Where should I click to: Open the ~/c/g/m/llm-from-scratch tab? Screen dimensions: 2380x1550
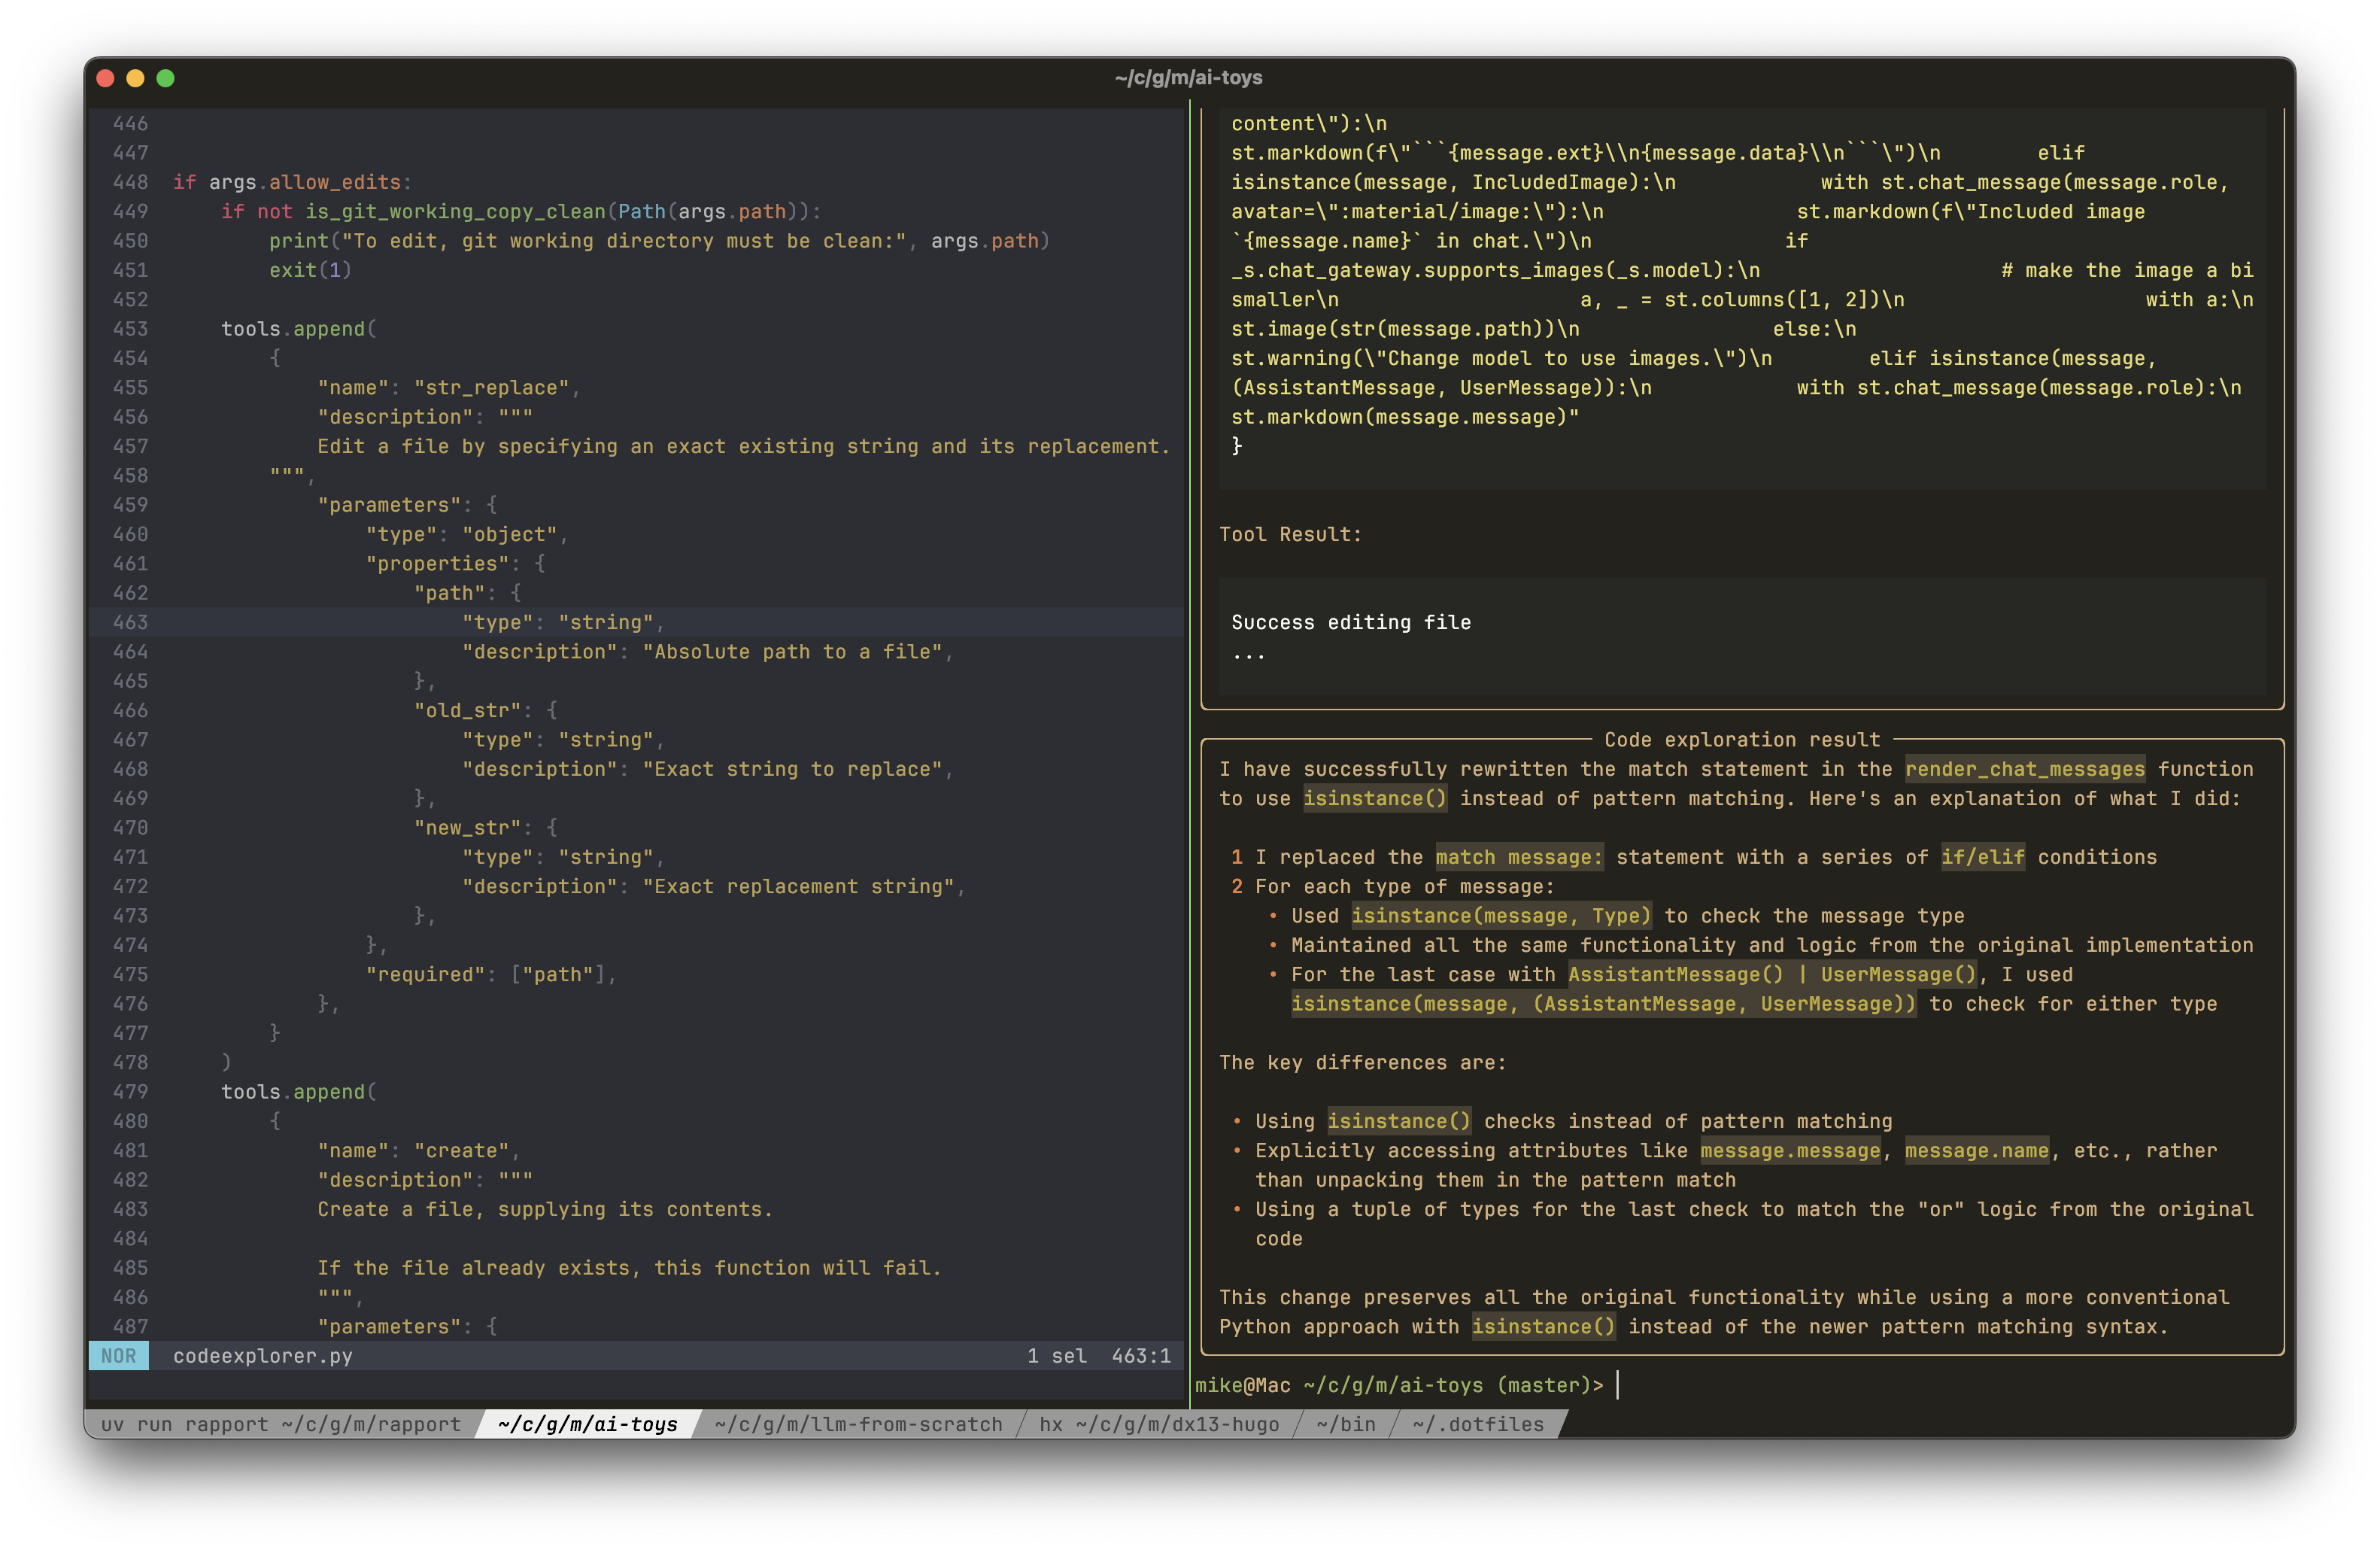858,1424
